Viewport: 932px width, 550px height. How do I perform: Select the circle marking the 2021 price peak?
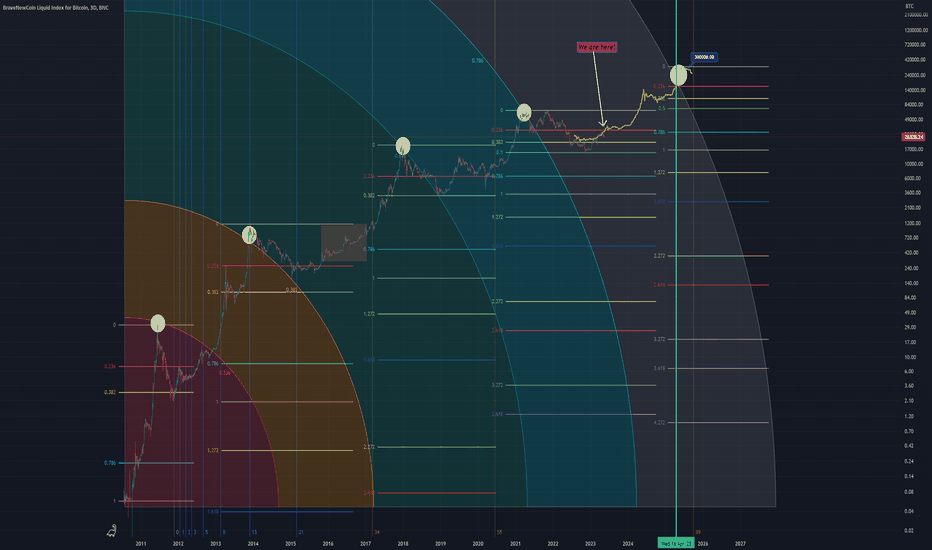click(x=524, y=112)
